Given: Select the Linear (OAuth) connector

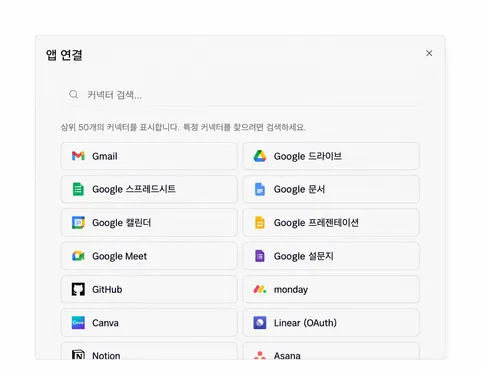Looking at the screenshot, I should pos(331,323).
